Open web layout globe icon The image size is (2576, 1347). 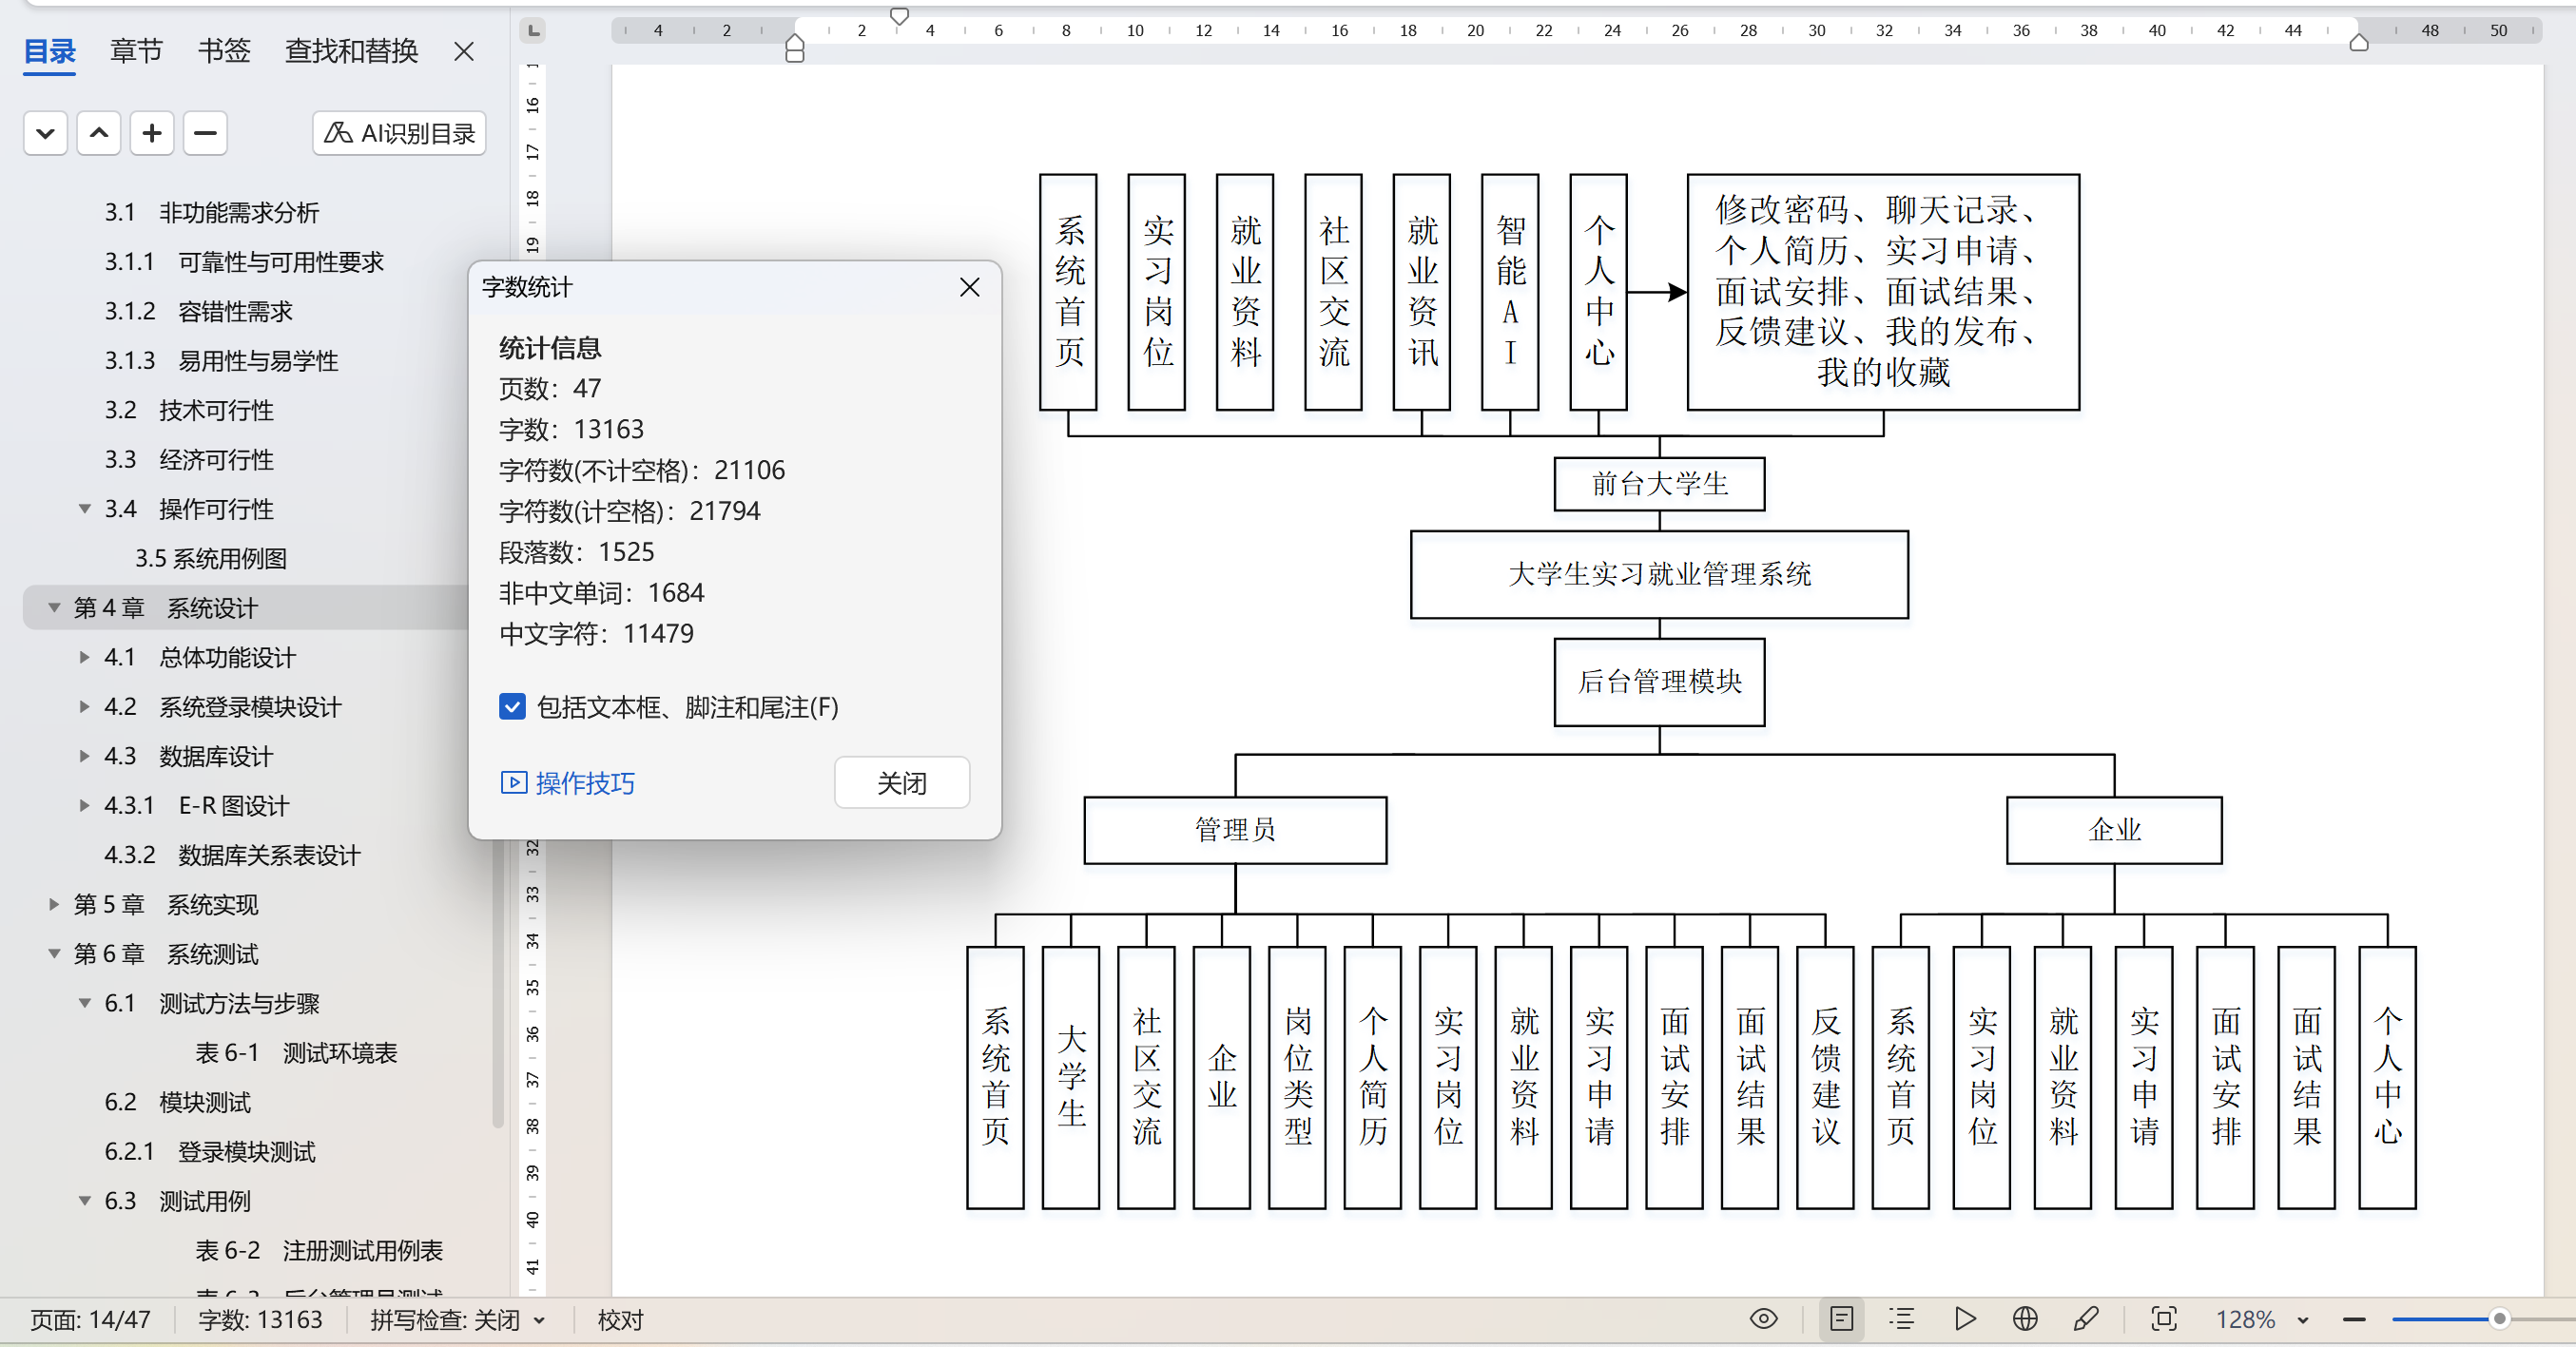(2024, 1319)
